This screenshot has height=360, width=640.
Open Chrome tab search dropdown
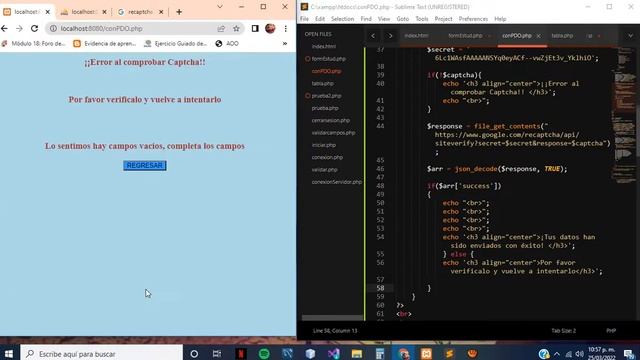(x=220, y=7)
